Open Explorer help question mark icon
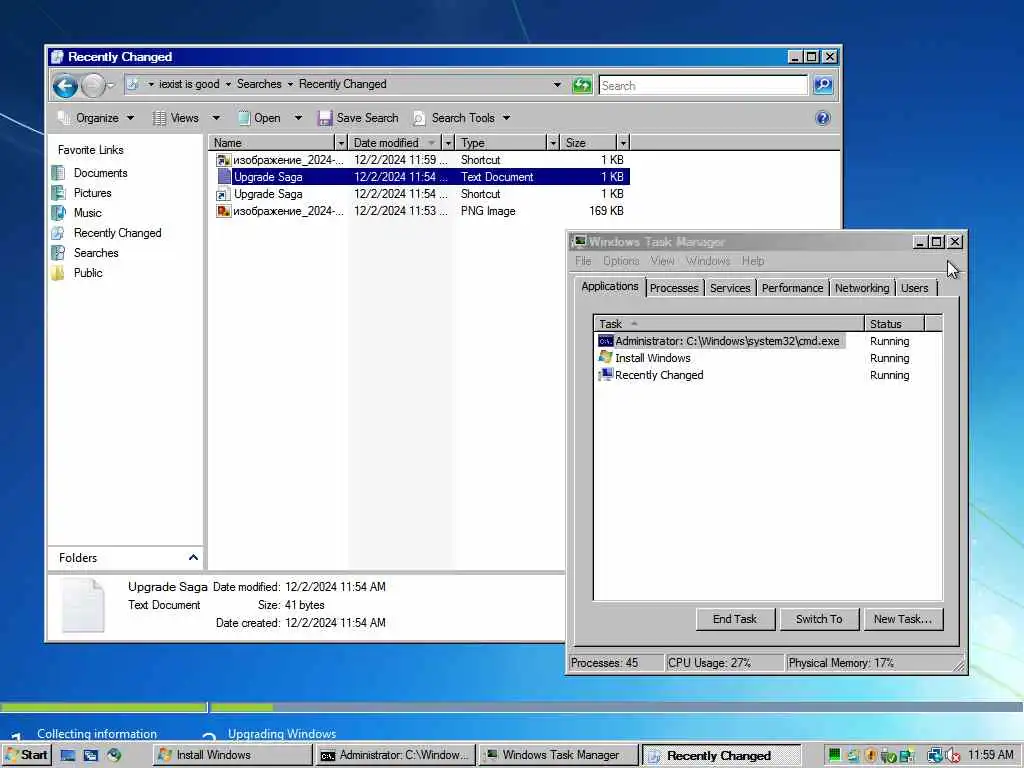1024x768 pixels. tap(823, 118)
